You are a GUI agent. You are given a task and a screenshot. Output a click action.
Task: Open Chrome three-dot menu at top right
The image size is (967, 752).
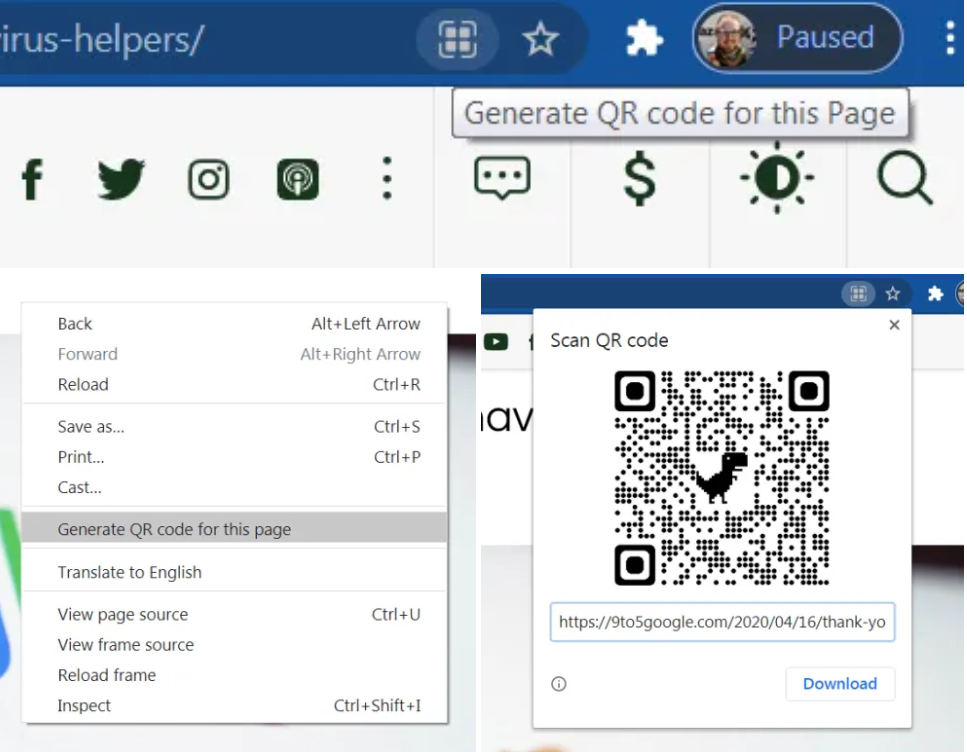coord(950,39)
